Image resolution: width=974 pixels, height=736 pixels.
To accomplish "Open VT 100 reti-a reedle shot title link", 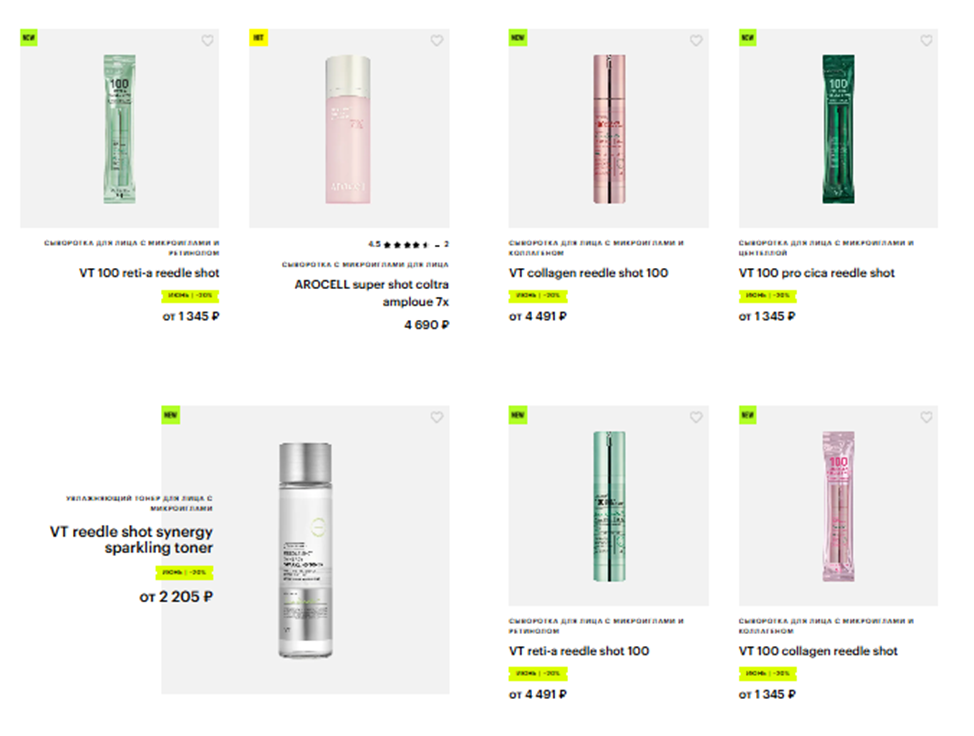I will point(149,273).
